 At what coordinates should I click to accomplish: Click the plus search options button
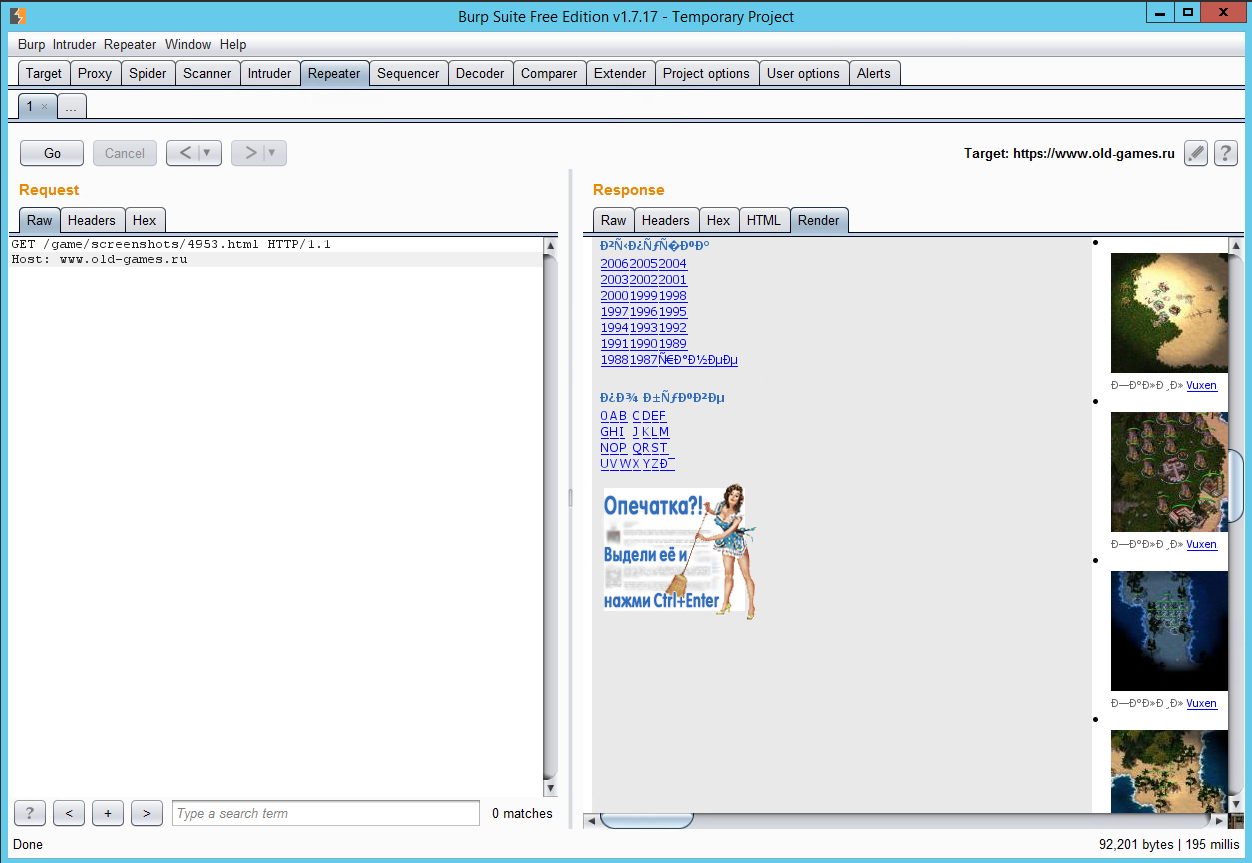tap(108, 813)
